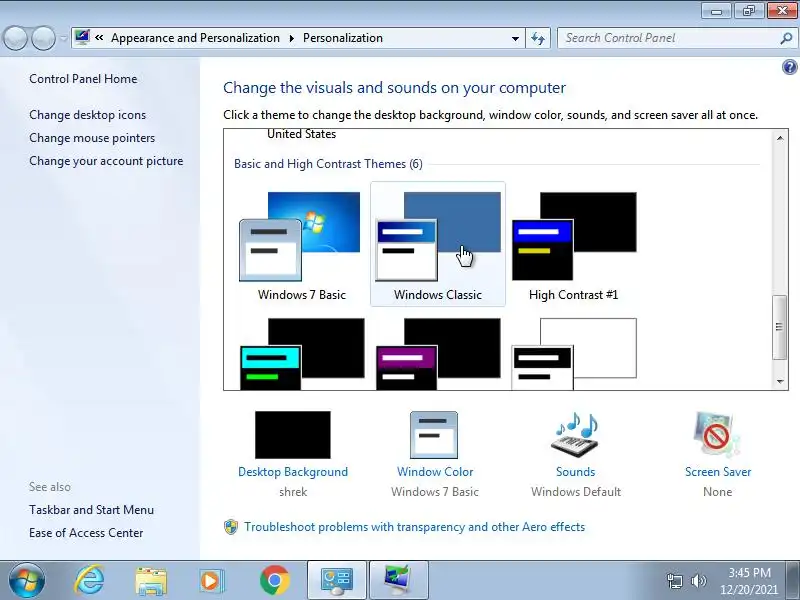The height and width of the screenshot is (600, 800).
Task: Open the Sounds keyboard and notes icon
Action: 575,435
